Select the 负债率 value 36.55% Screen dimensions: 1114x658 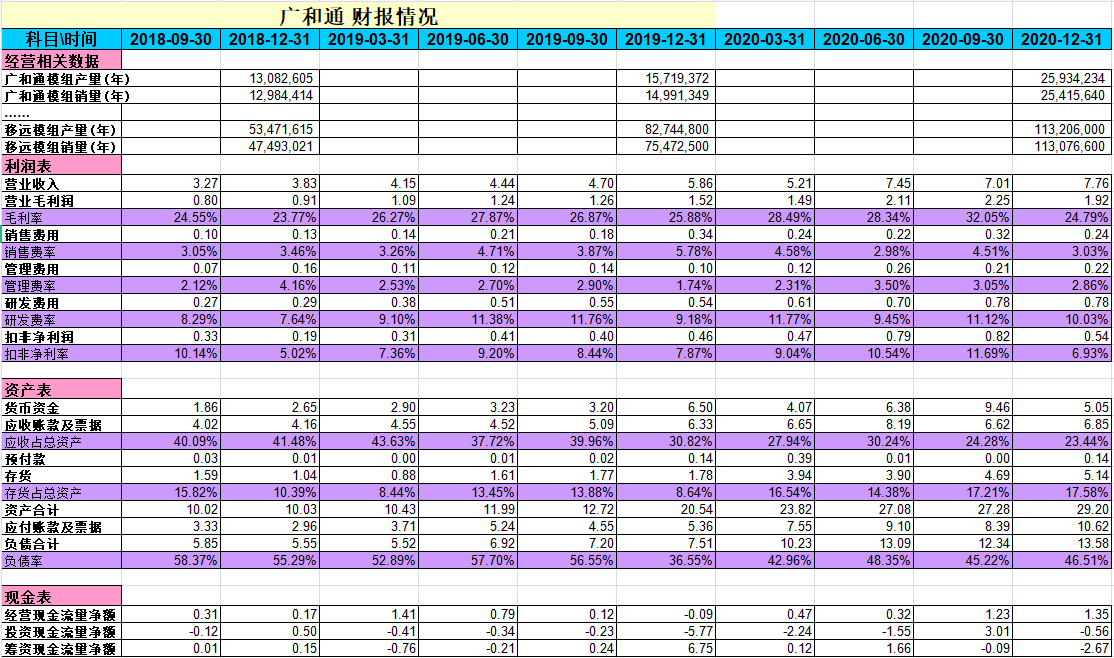(x=666, y=561)
